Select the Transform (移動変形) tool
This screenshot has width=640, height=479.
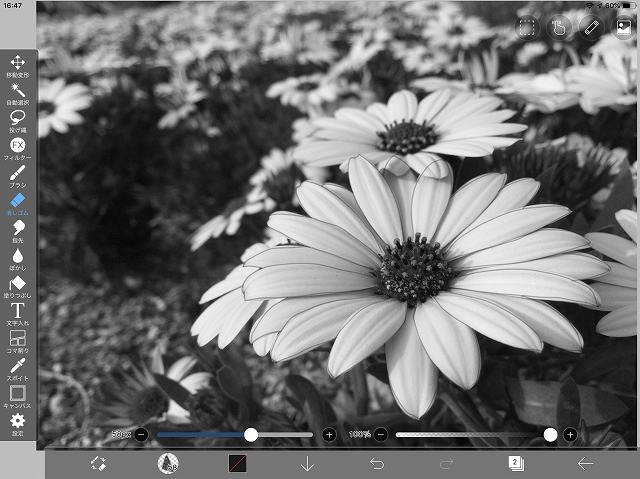[18, 66]
